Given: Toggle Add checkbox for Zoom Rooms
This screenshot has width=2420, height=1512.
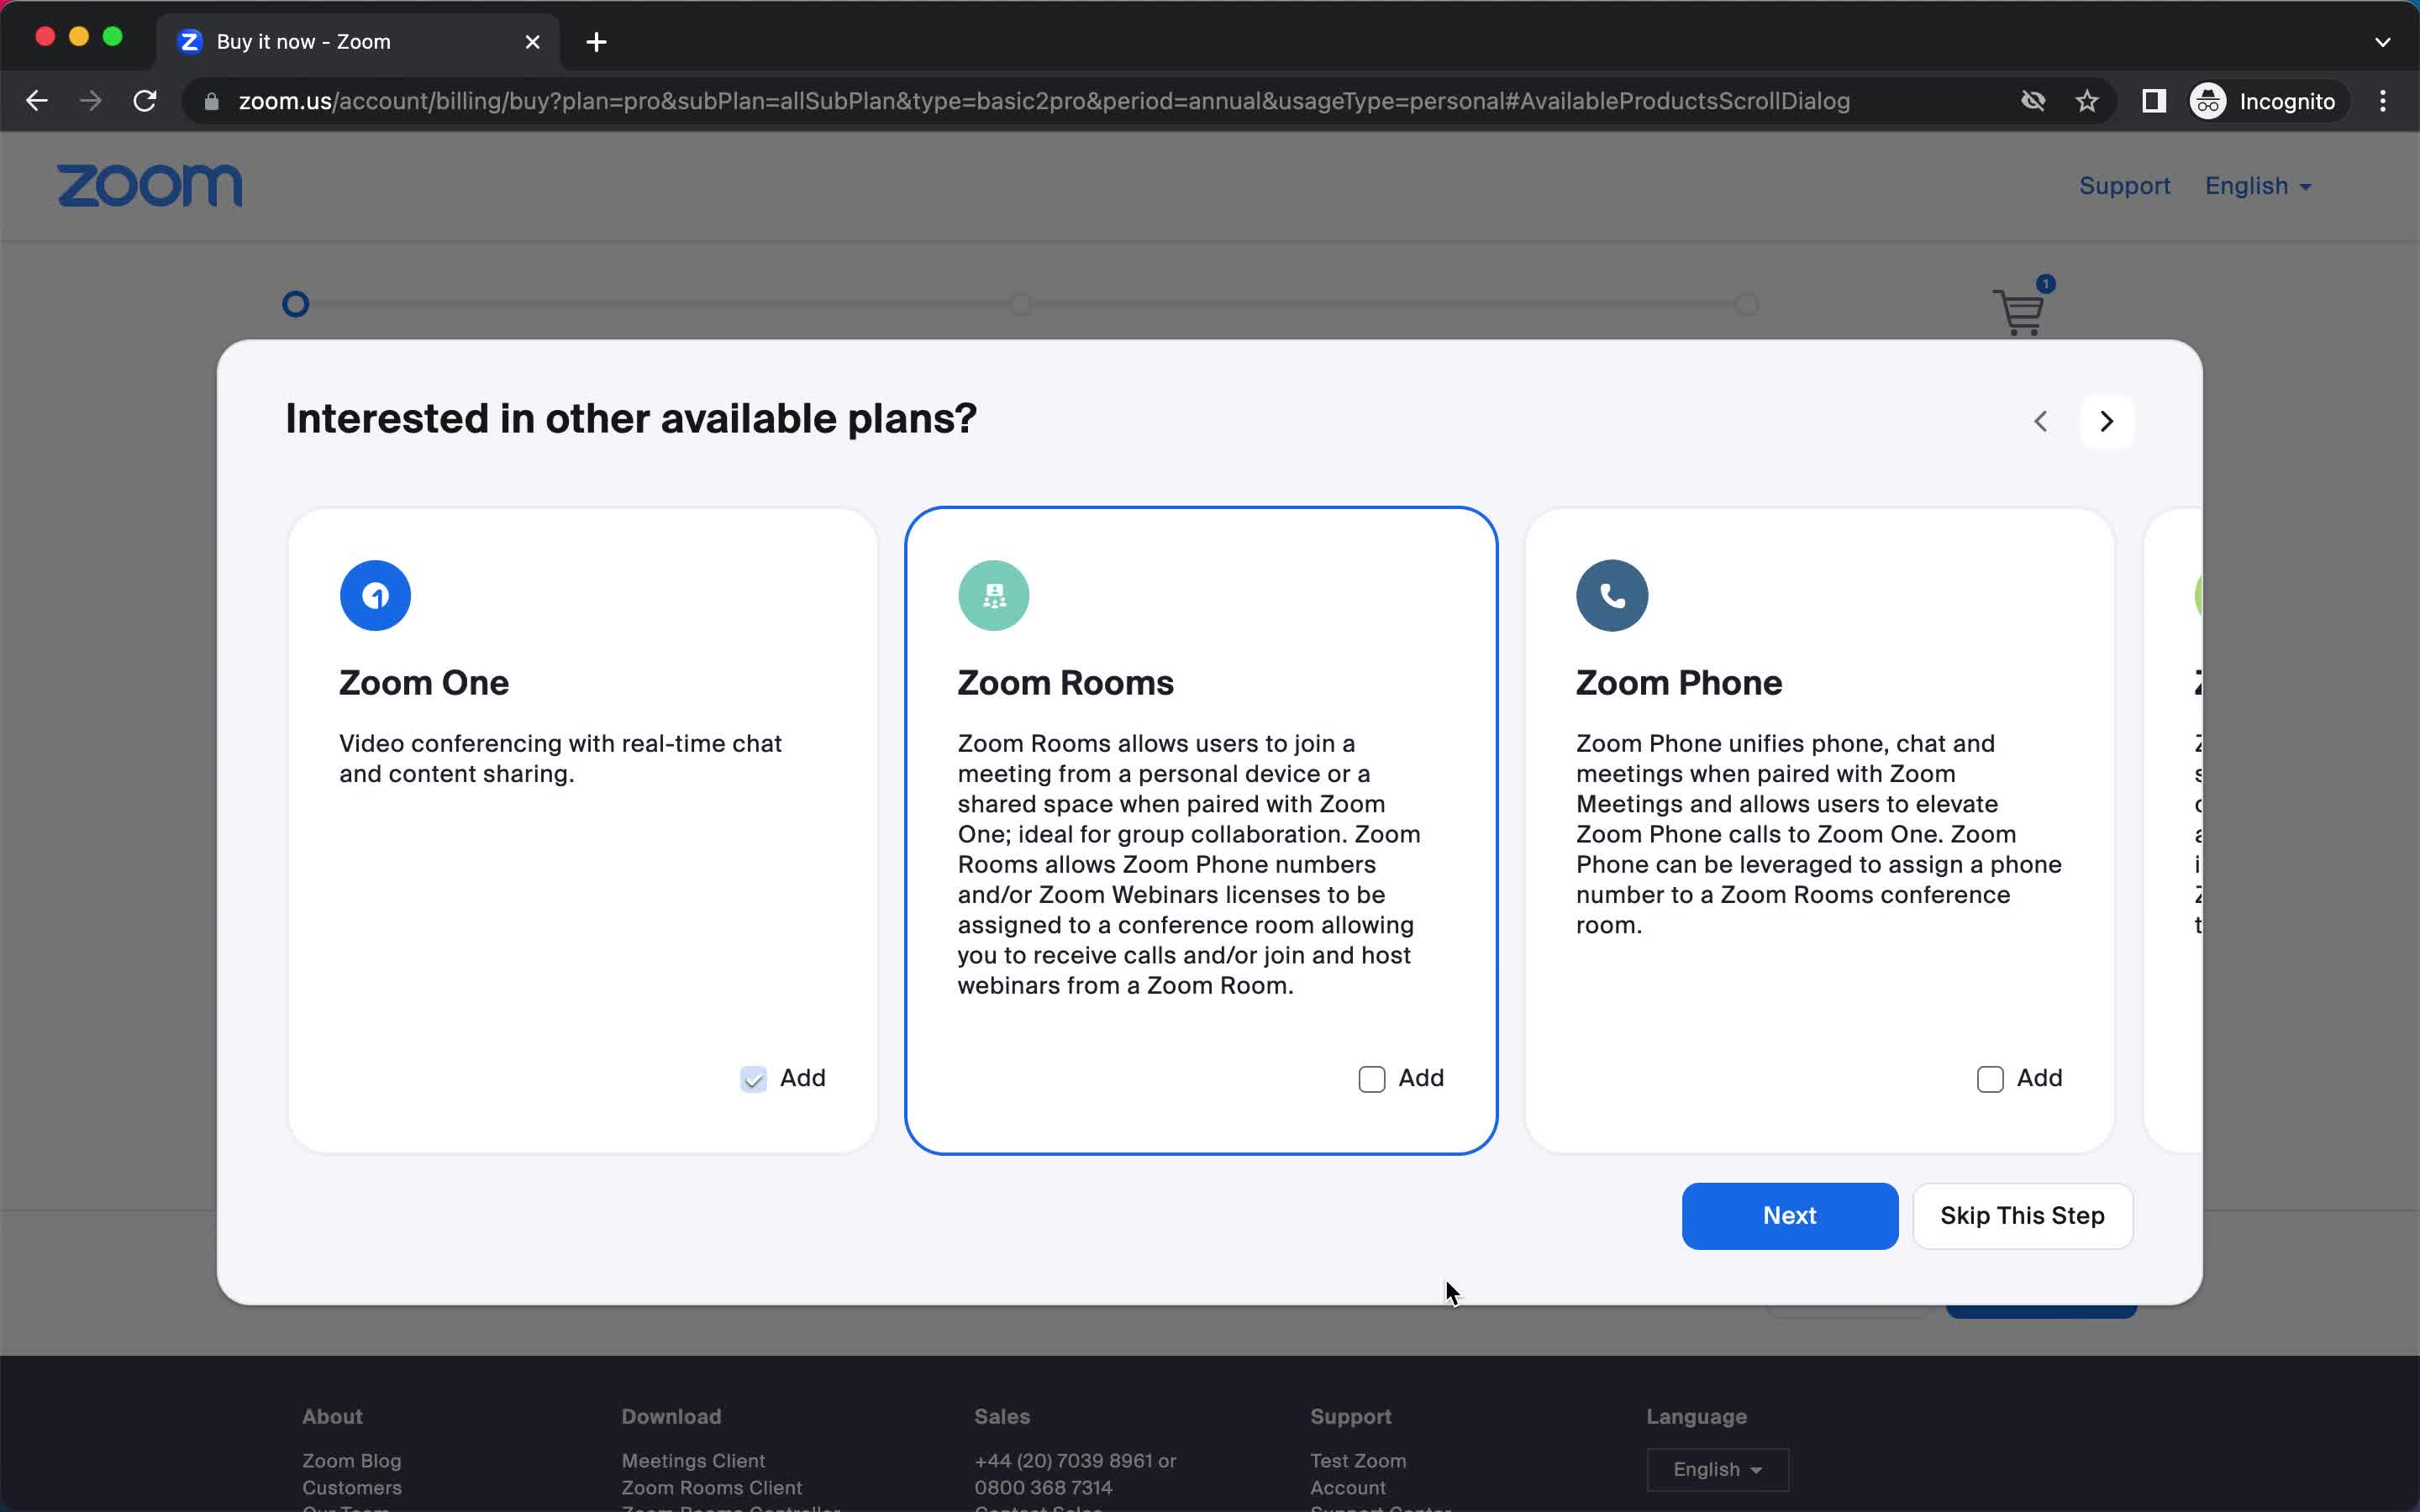Looking at the screenshot, I should coord(1371,1077).
